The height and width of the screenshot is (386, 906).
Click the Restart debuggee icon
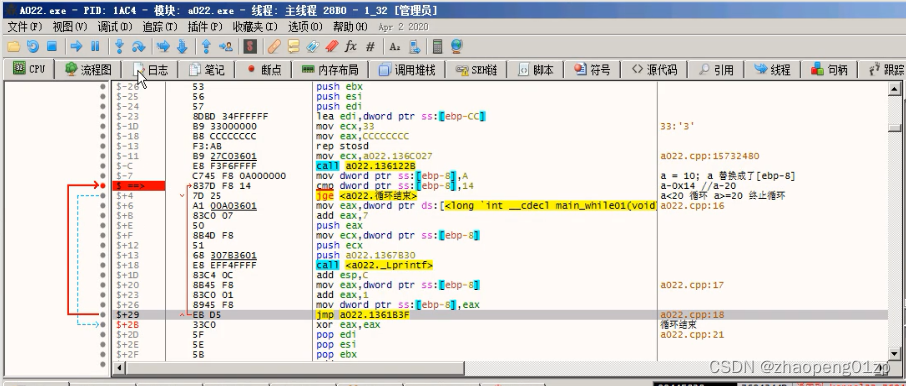click(33, 46)
